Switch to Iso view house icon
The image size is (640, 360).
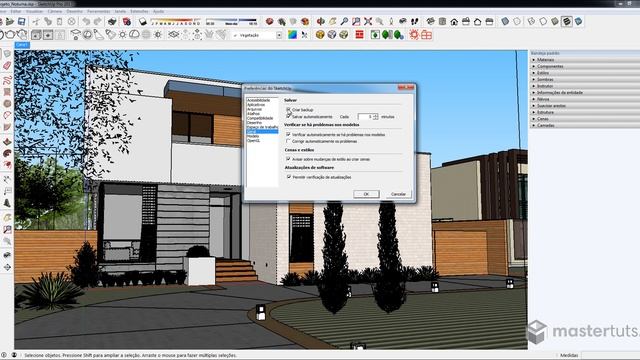point(430,21)
